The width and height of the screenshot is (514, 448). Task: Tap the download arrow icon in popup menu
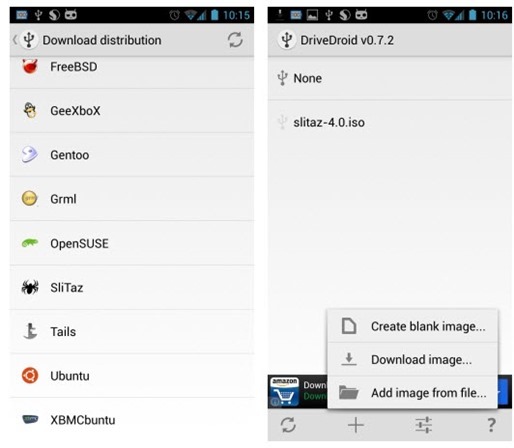(349, 359)
